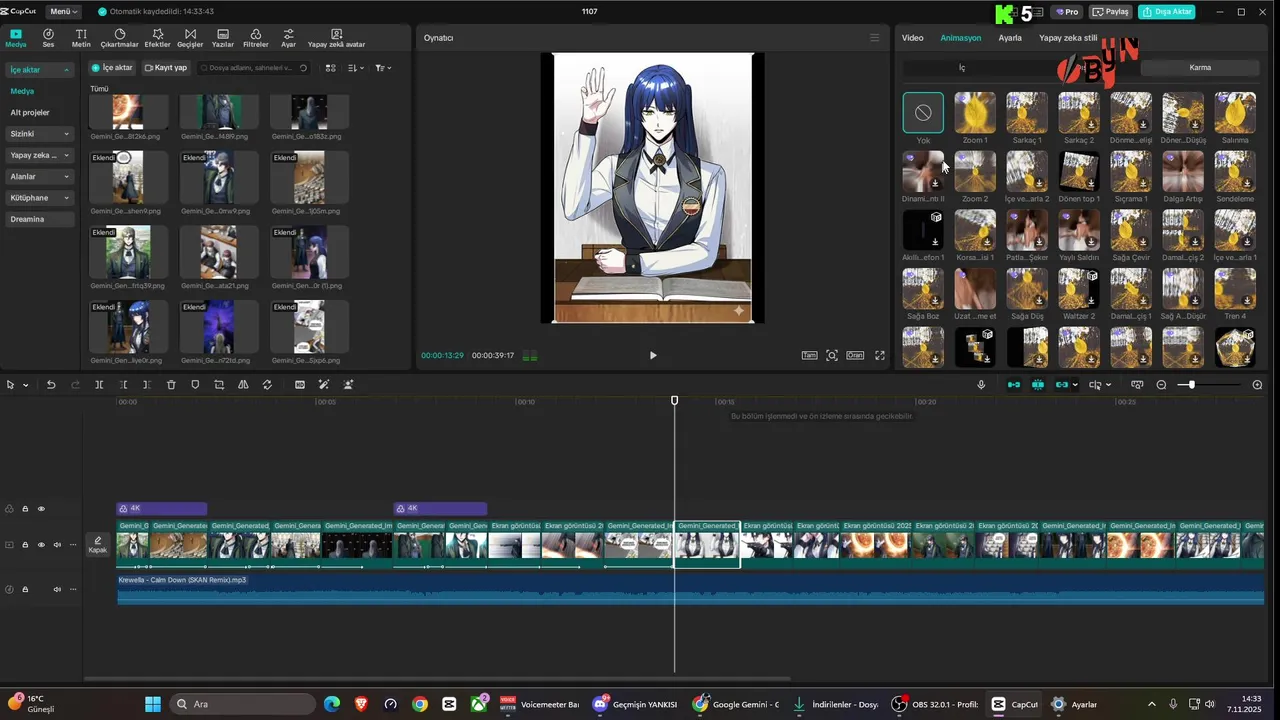Open the Metin text panel
This screenshot has width=1280, height=720.
(x=81, y=38)
